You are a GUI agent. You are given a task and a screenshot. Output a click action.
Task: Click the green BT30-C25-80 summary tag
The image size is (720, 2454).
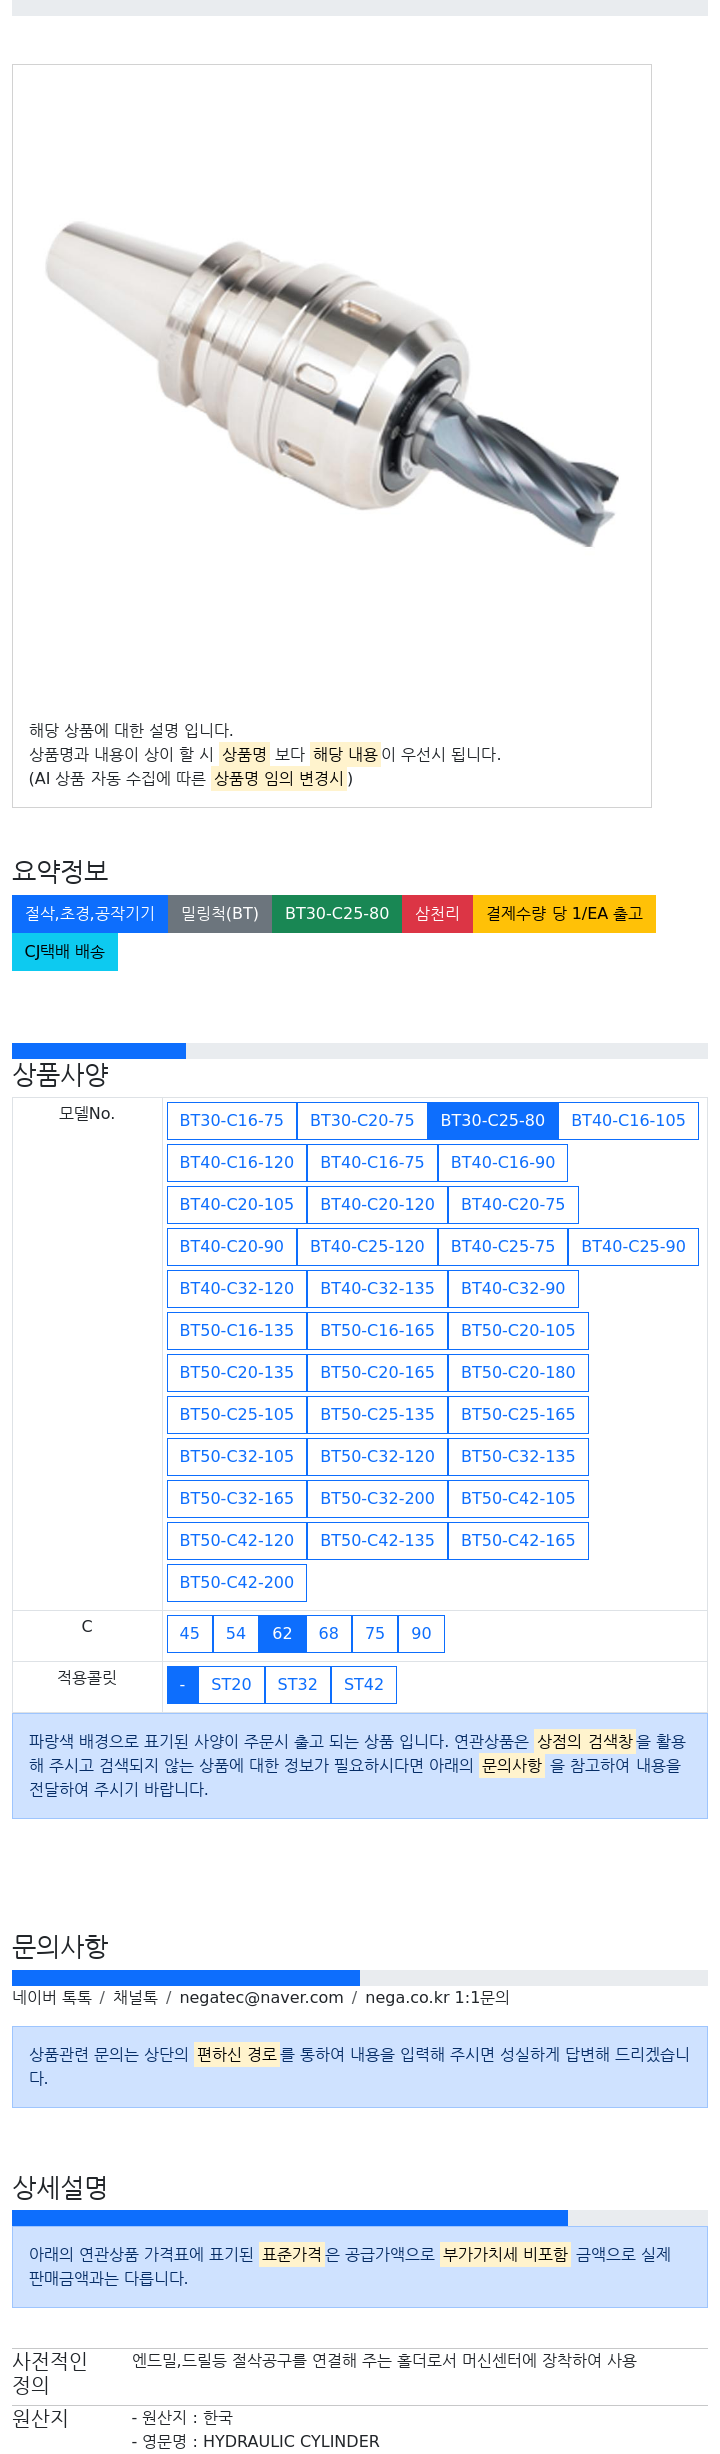(x=336, y=914)
